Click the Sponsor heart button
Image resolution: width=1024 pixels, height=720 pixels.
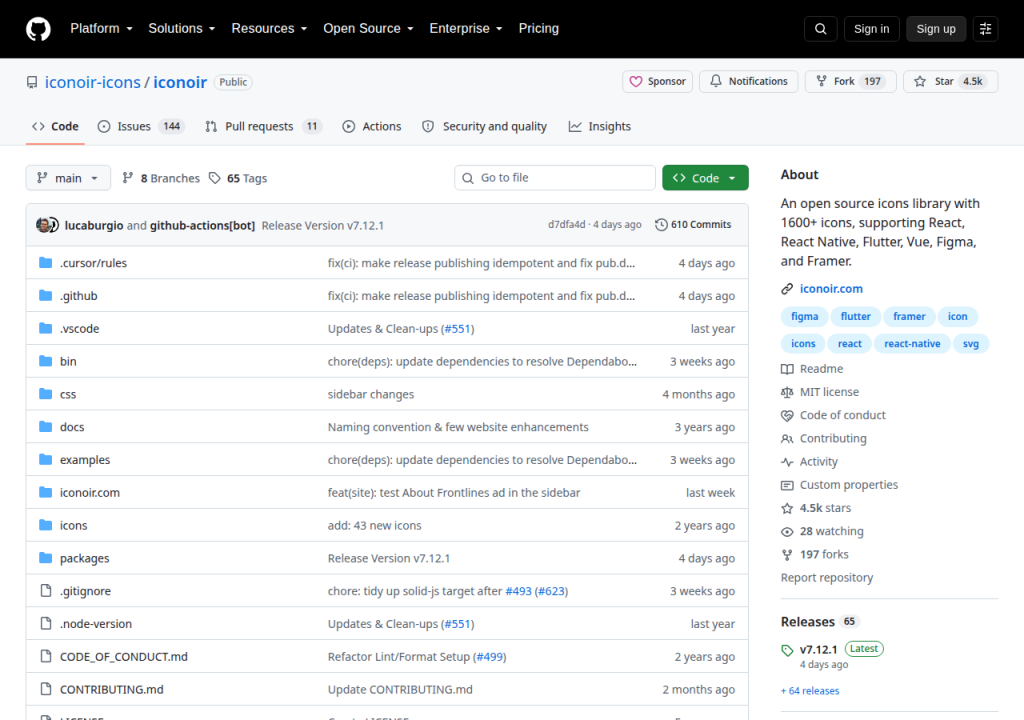pos(658,82)
